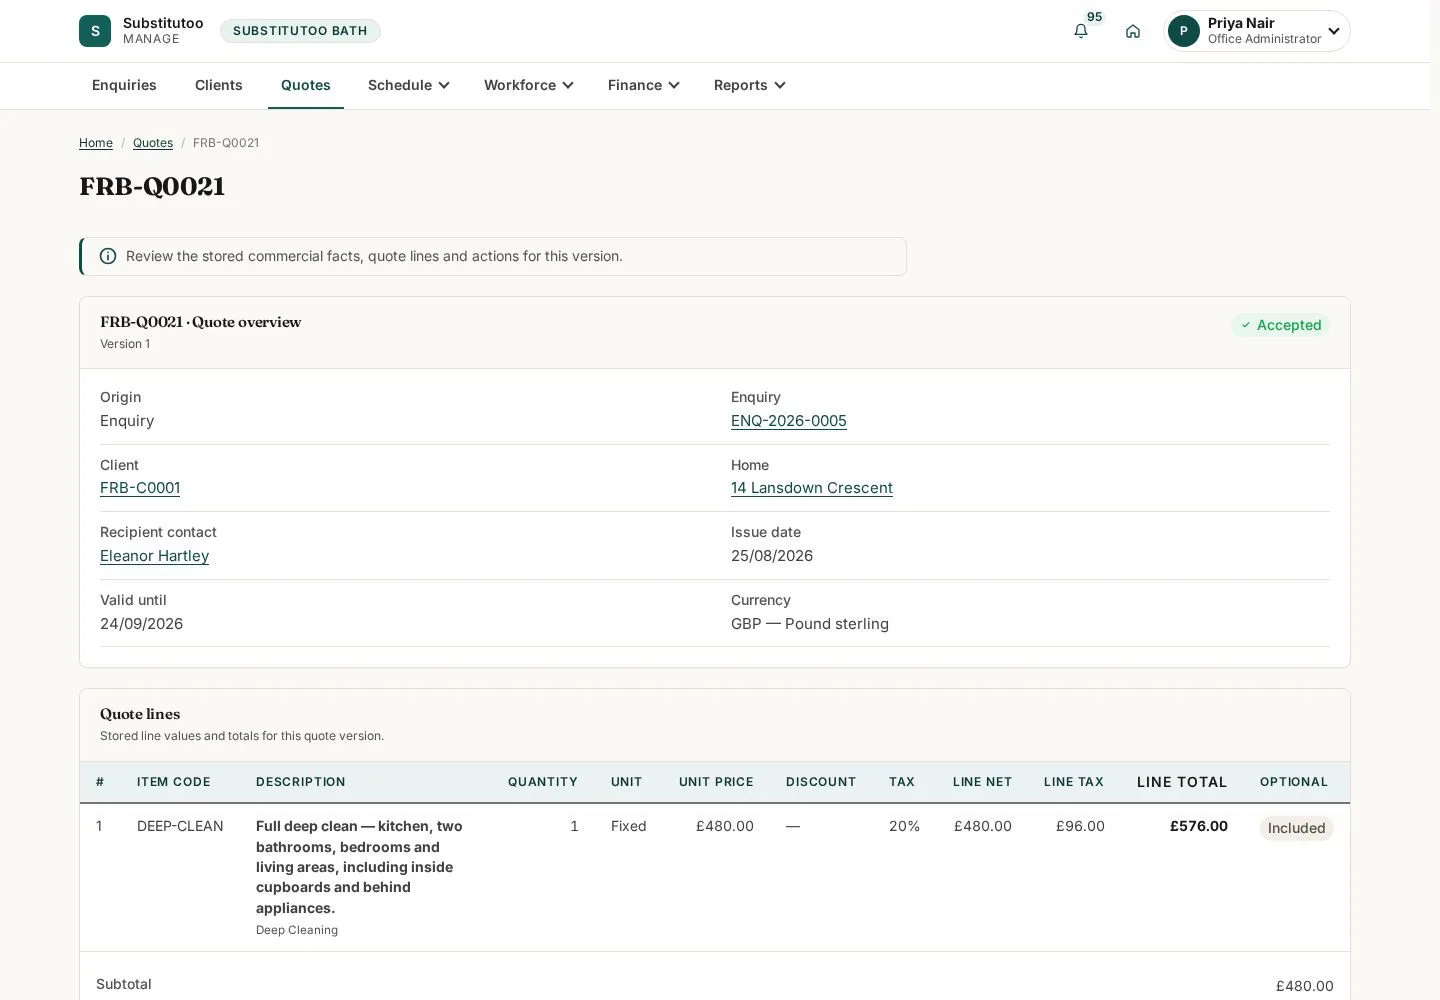The height and width of the screenshot is (1000, 1440).
Task: Click the DEEP-CLEAN item code cell
Action: 180,826
